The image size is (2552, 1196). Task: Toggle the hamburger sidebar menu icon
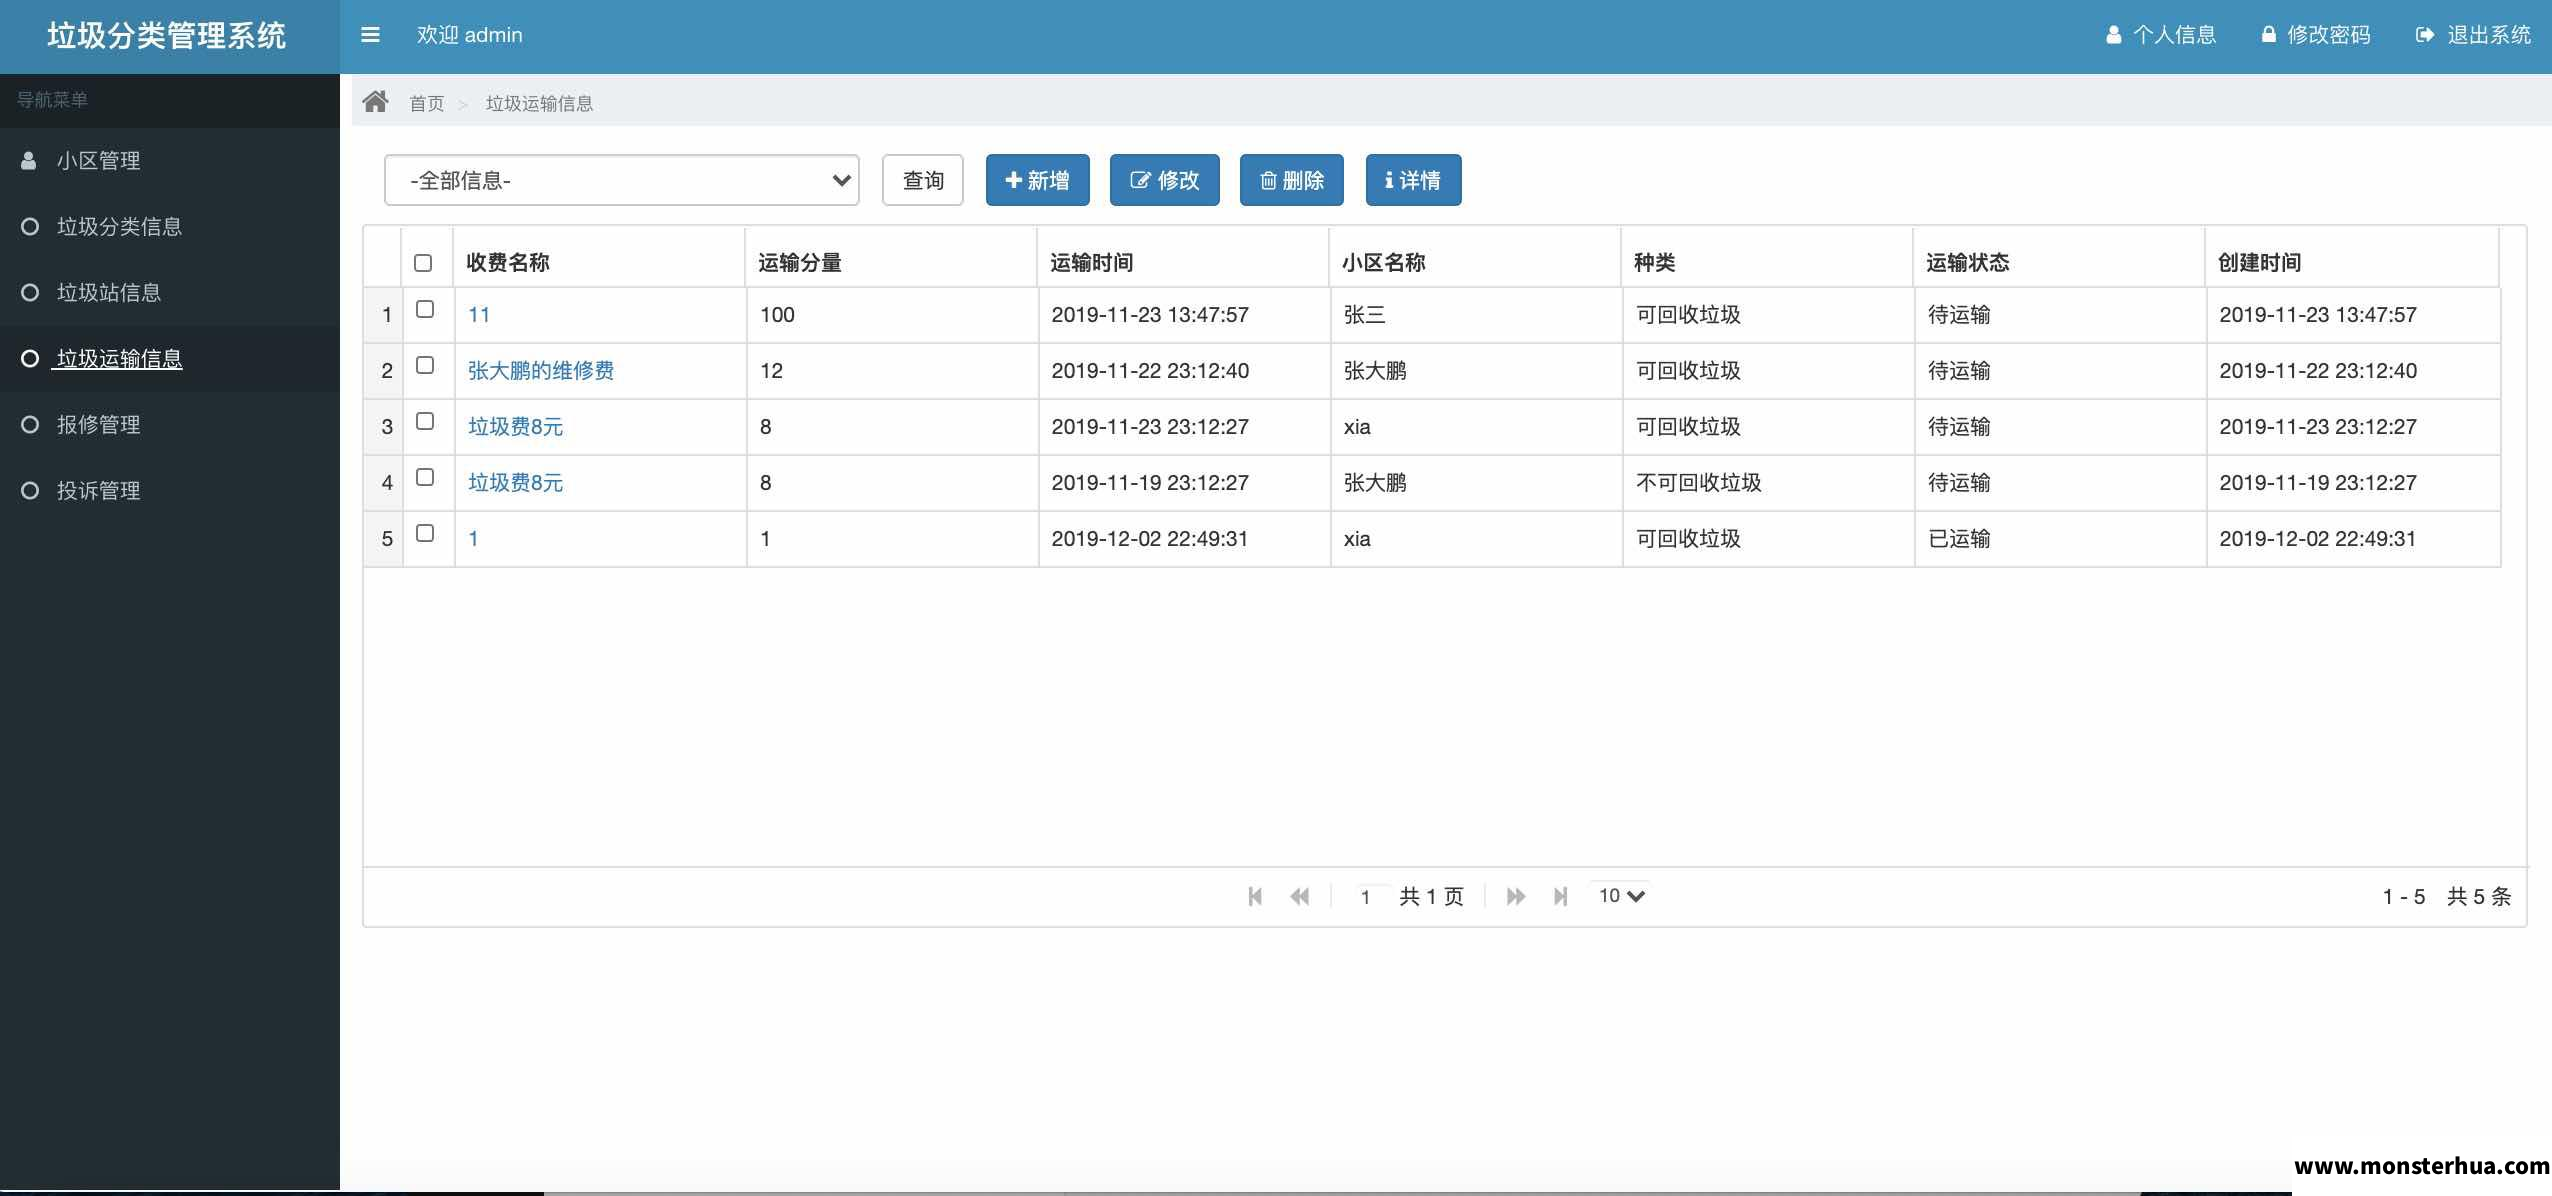[370, 35]
